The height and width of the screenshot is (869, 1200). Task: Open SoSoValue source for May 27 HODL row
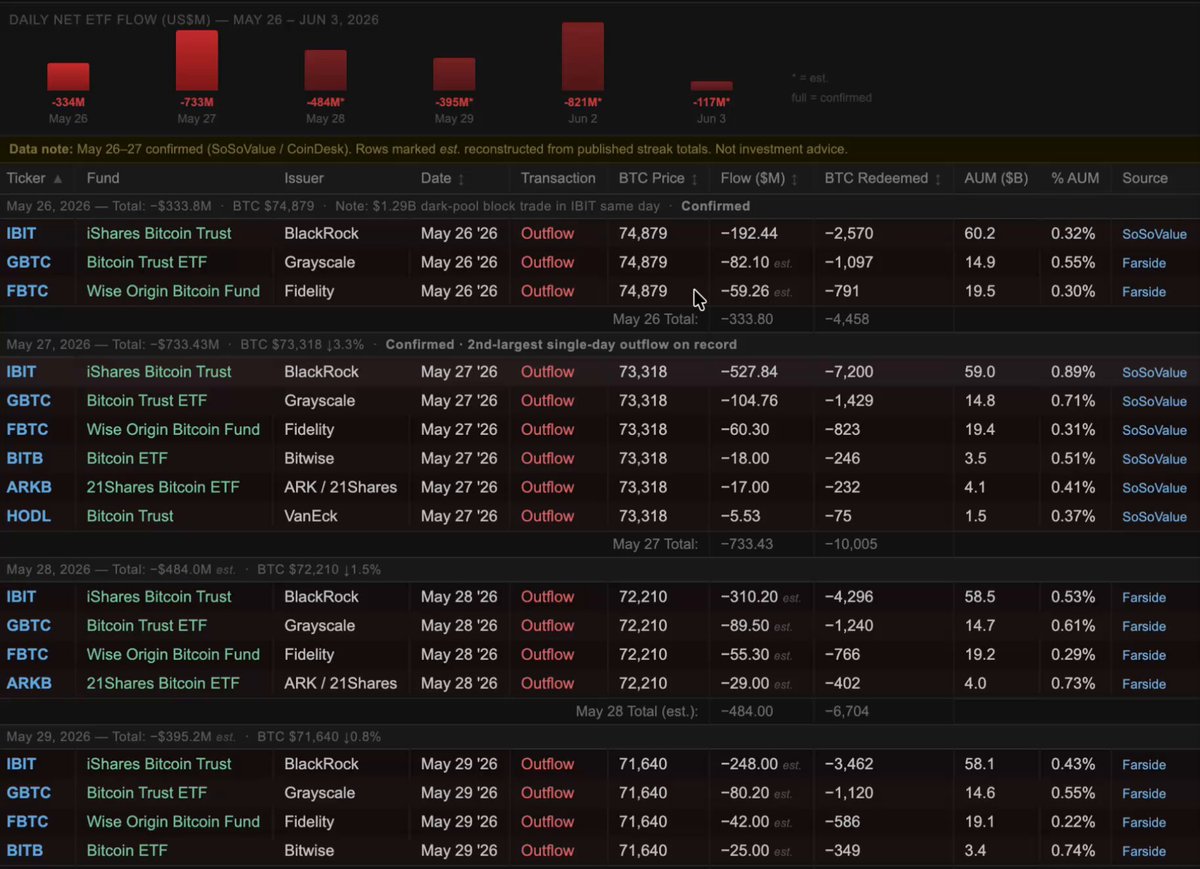pos(1154,517)
